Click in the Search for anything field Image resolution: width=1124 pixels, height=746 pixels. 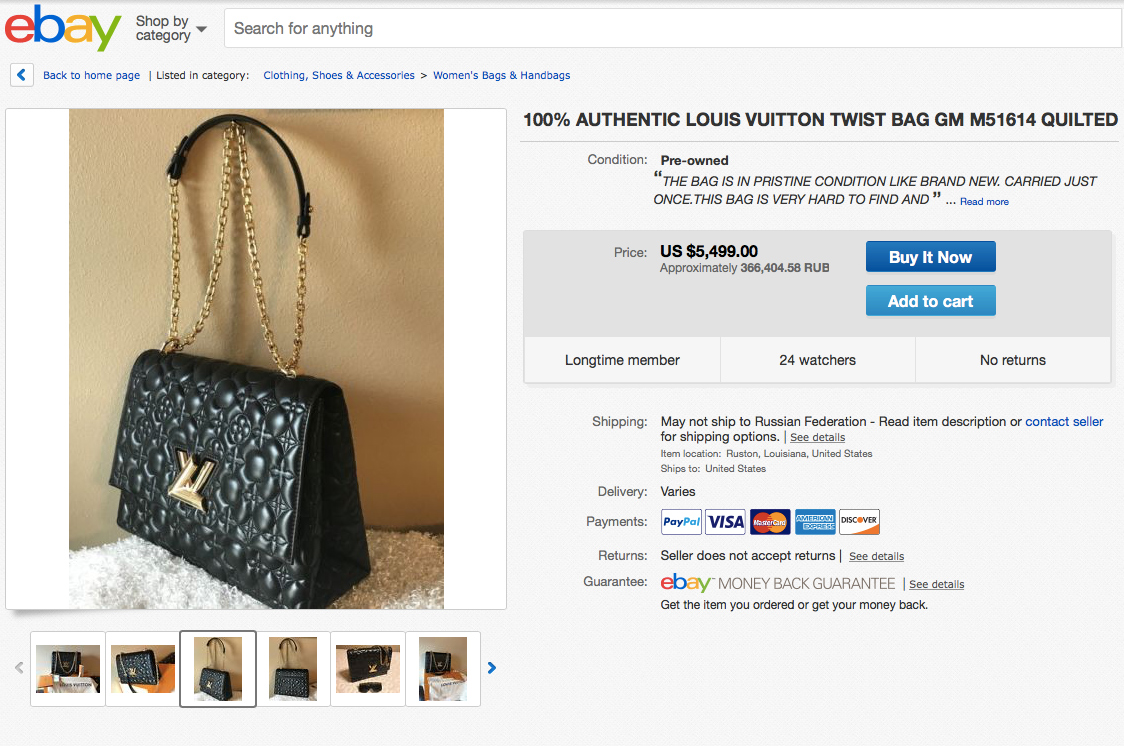pyautogui.click(x=672, y=28)
